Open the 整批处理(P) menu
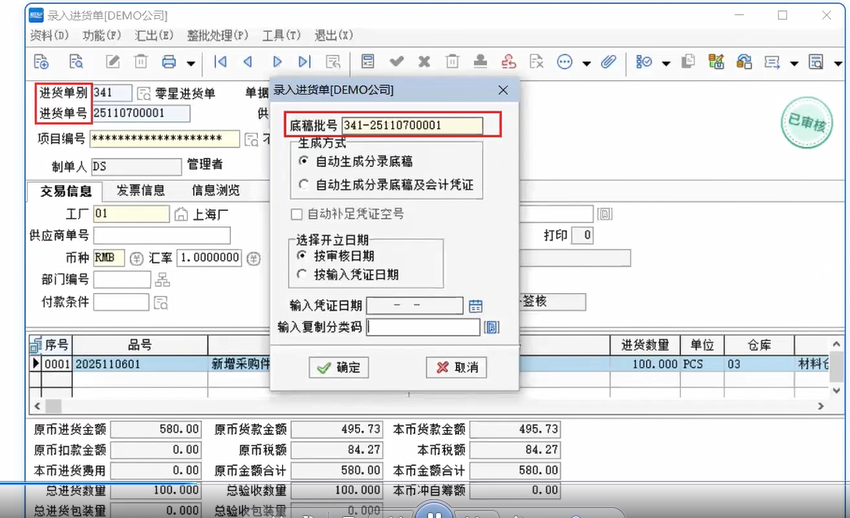This screenshot has width=850, height=518. (217, 35)
